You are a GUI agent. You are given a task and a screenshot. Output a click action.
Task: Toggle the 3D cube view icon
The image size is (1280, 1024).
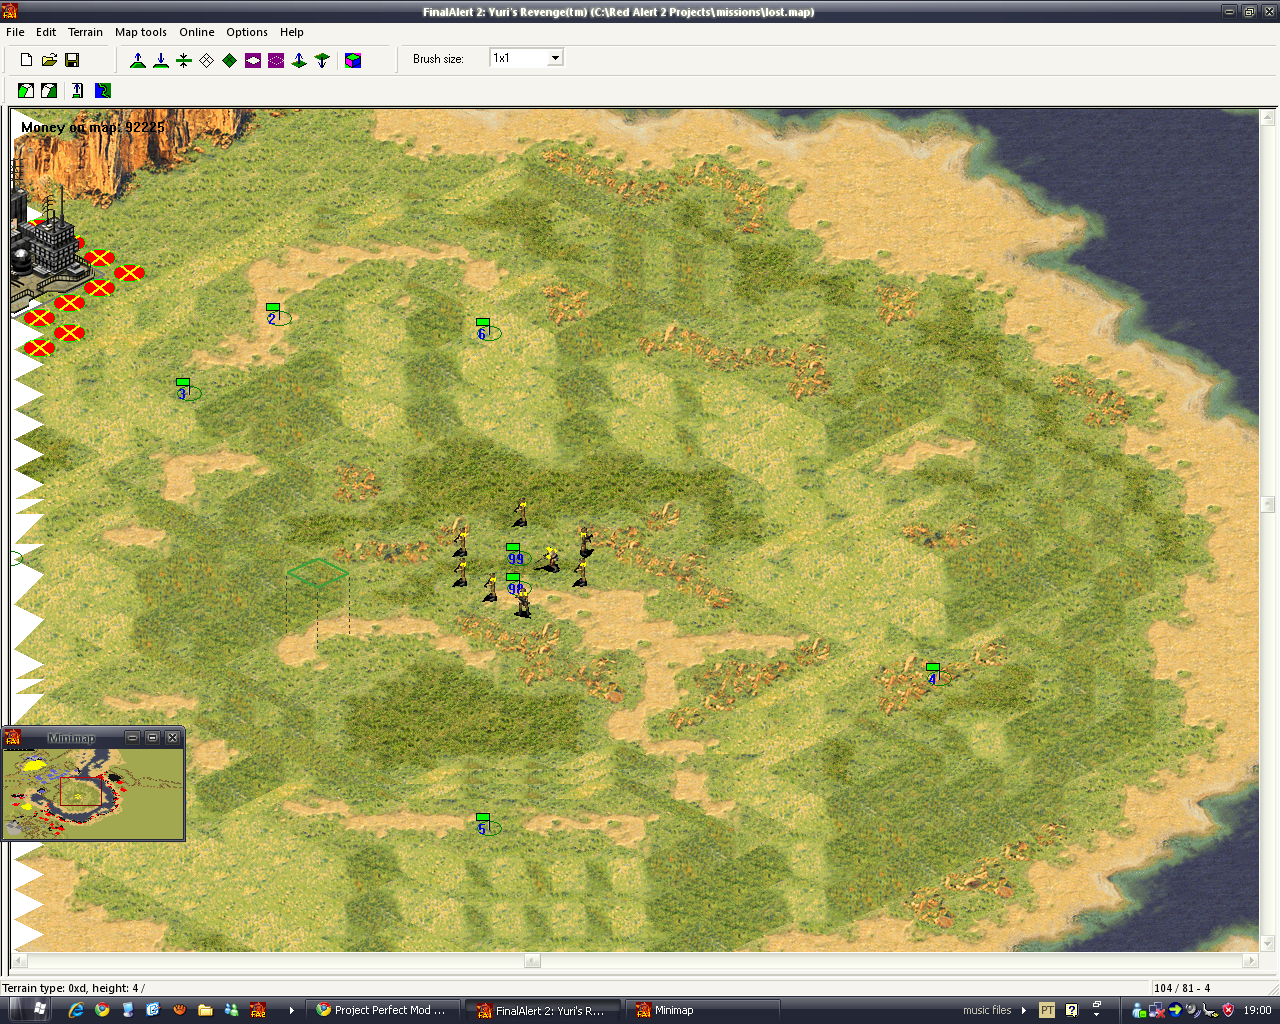tap(353, 60)
